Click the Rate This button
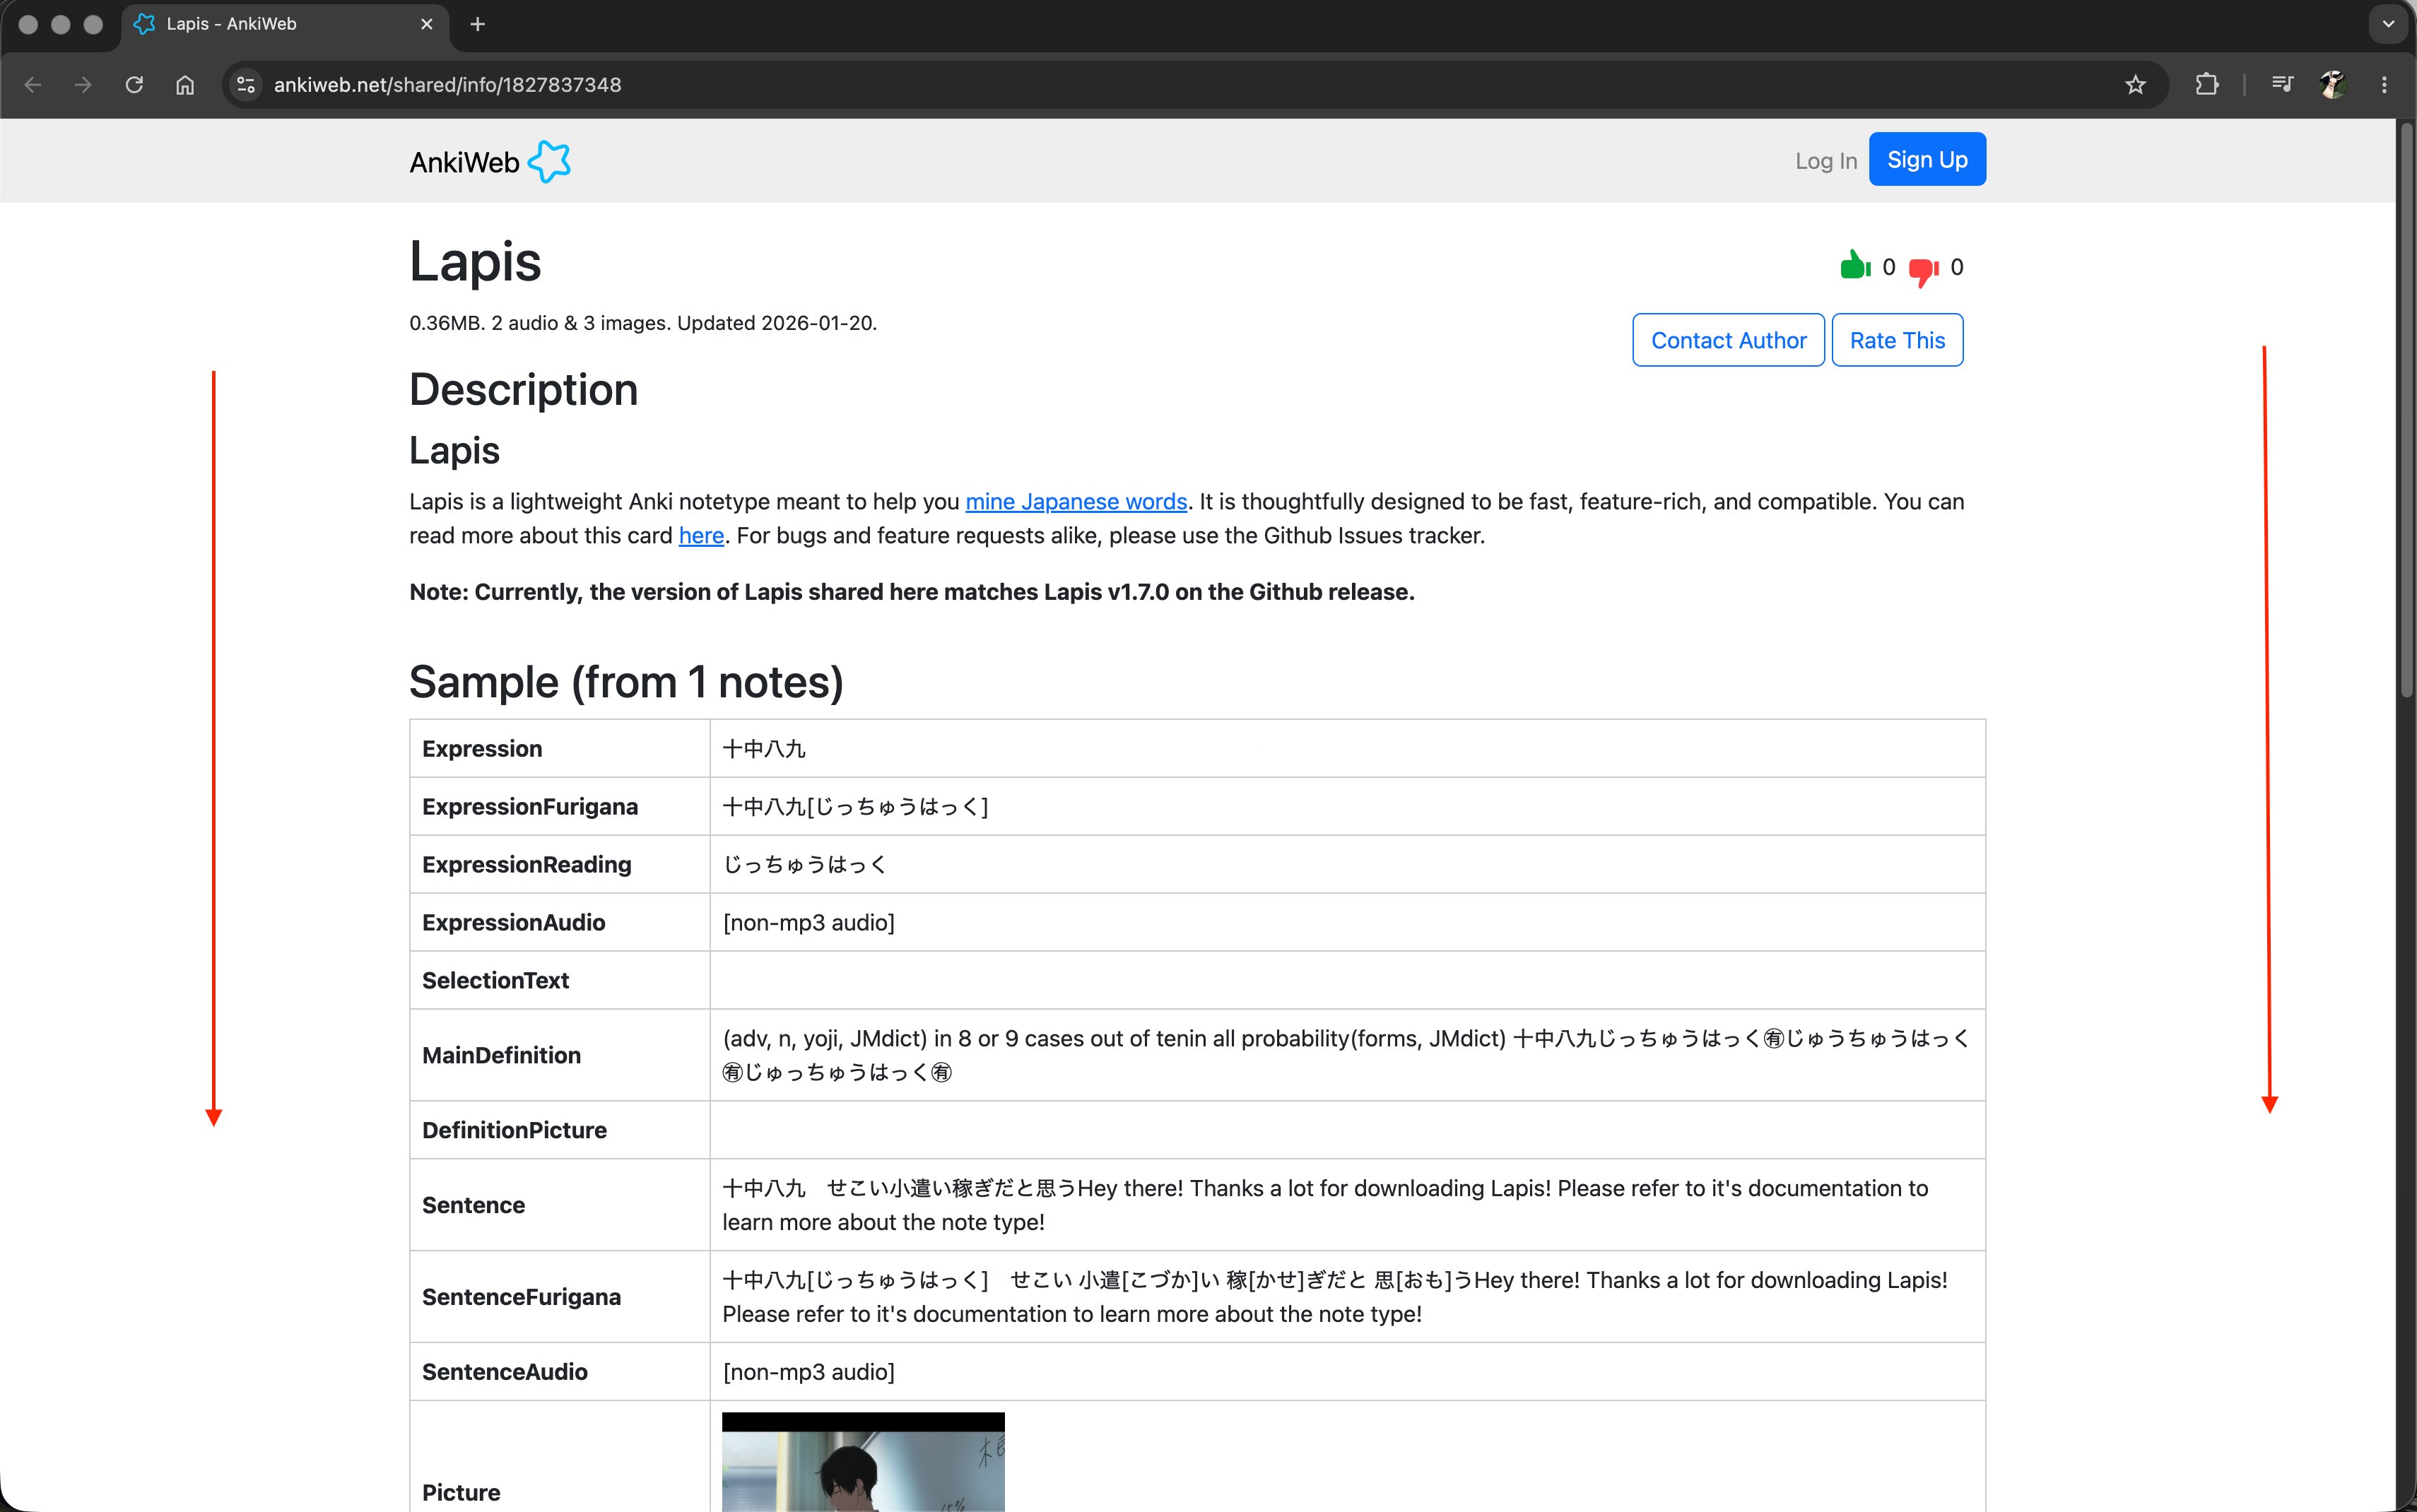Screen dimensions: 2417x1512 1897,340
